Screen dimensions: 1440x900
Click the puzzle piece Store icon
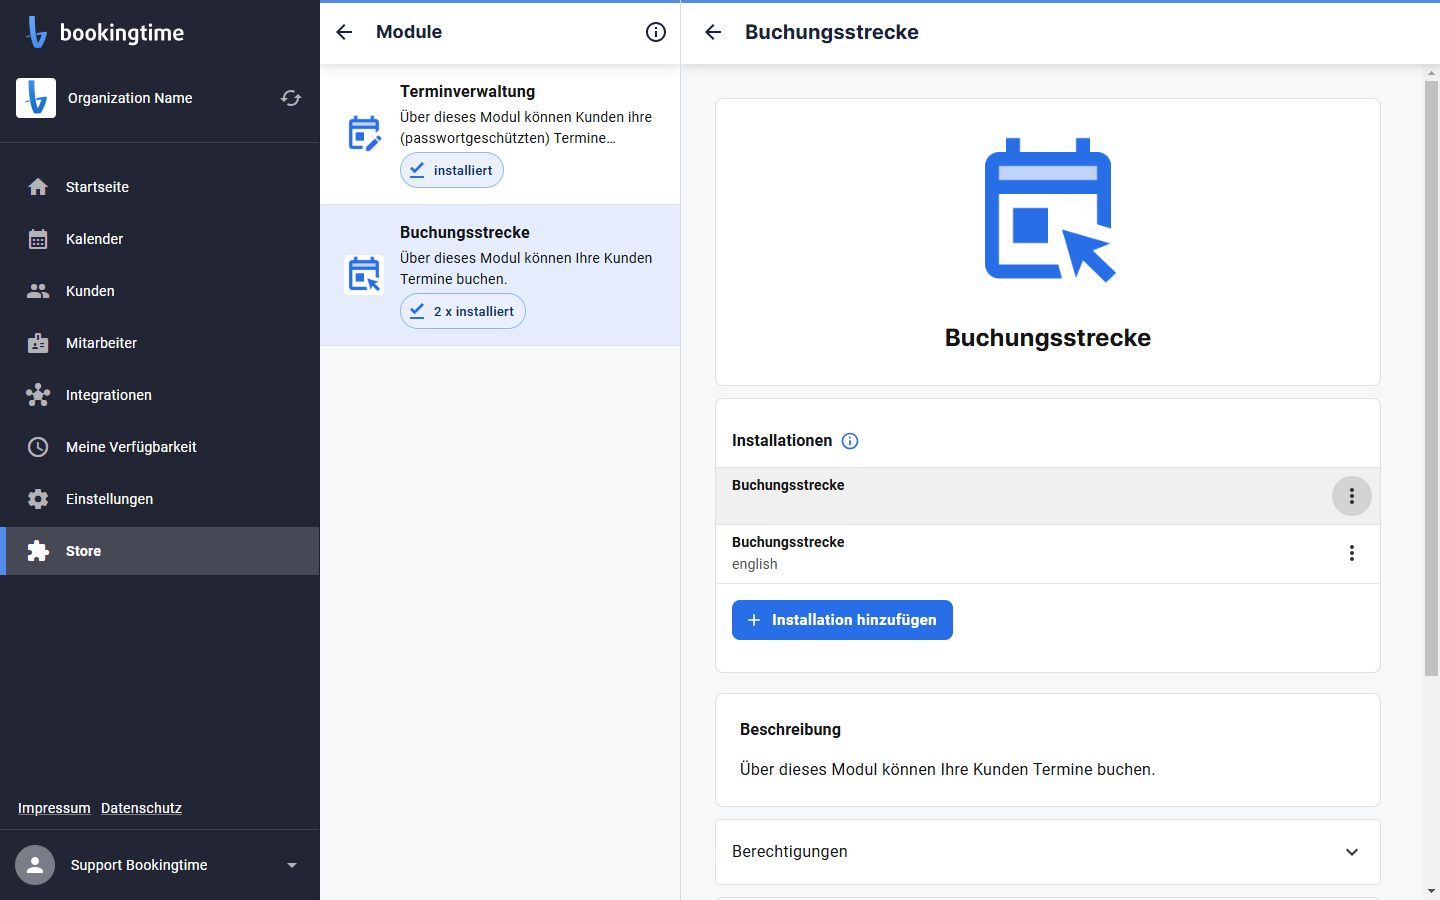tap(38, 551)
